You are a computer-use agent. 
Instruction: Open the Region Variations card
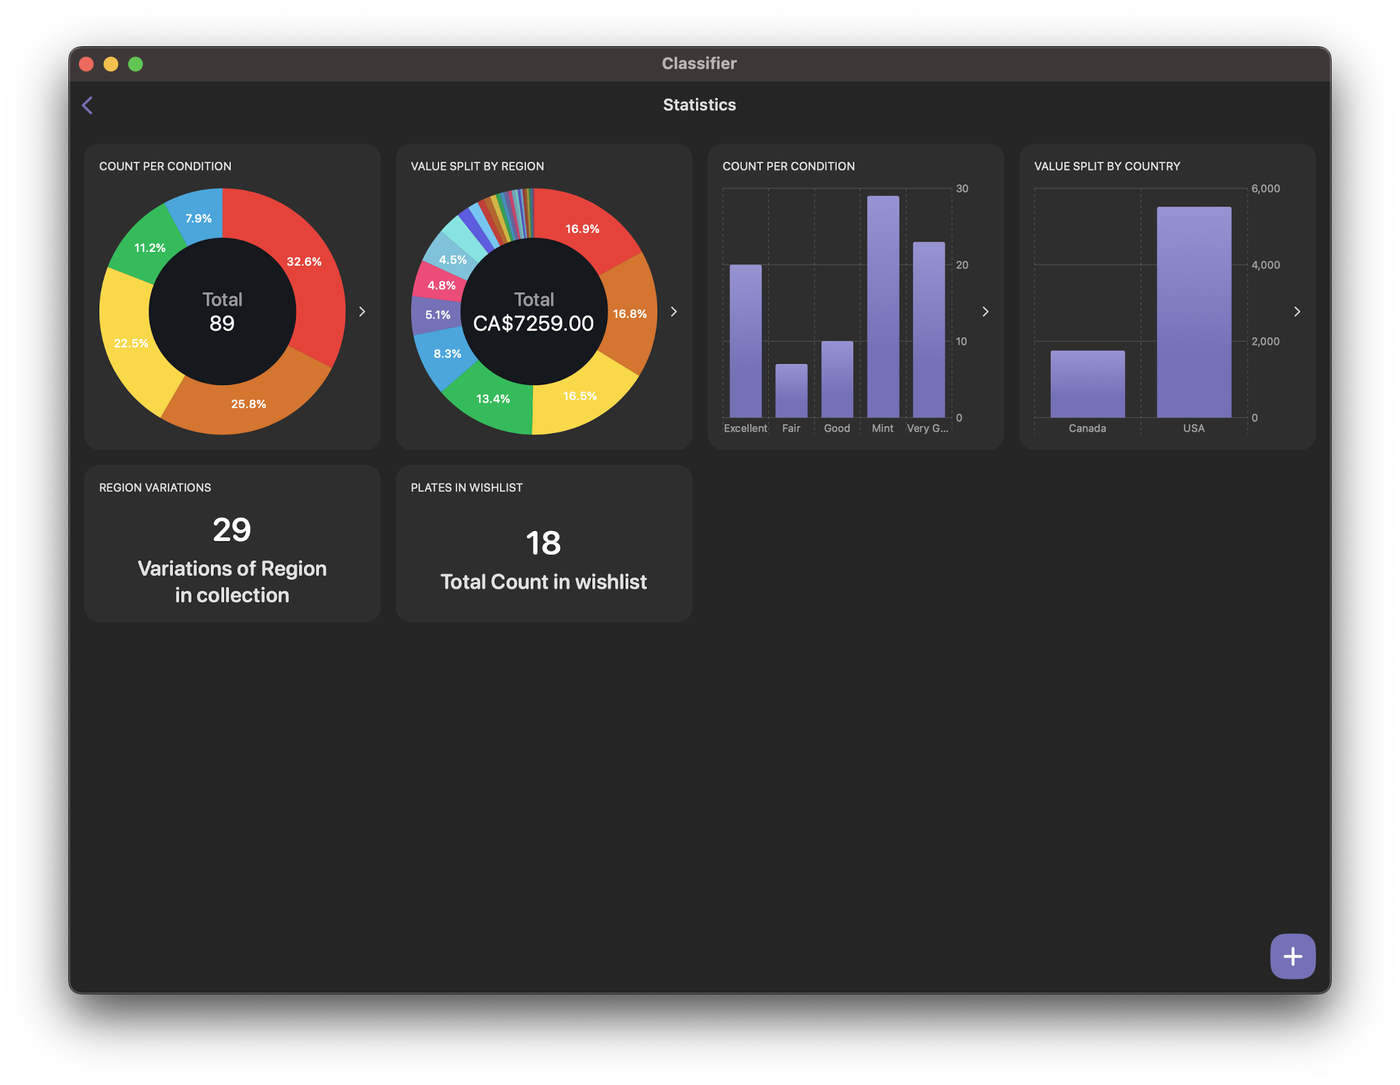point(232,544)
